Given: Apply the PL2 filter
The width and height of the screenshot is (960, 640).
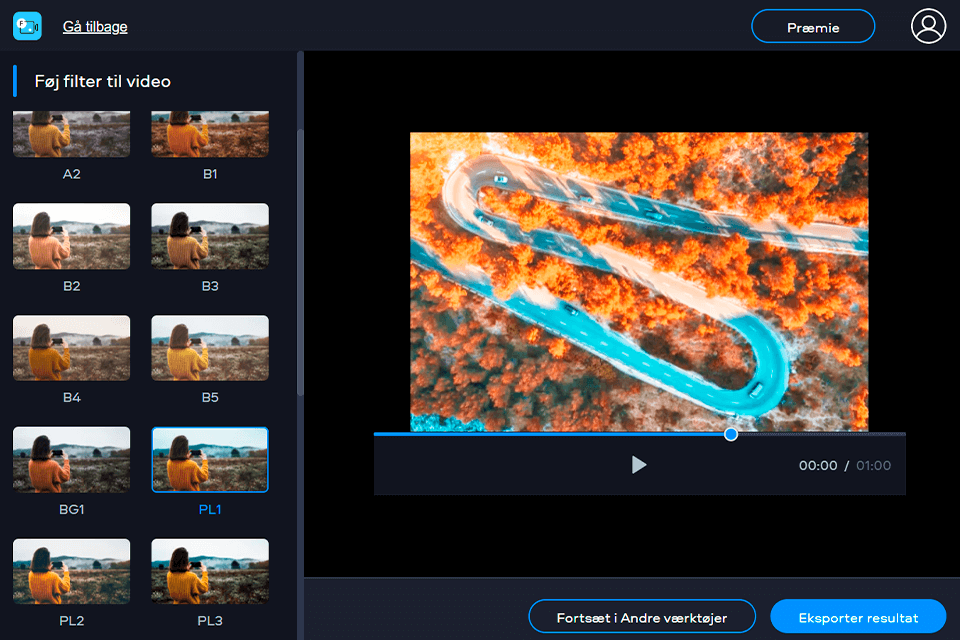Looking at the screenshot, I should point(71,571).
